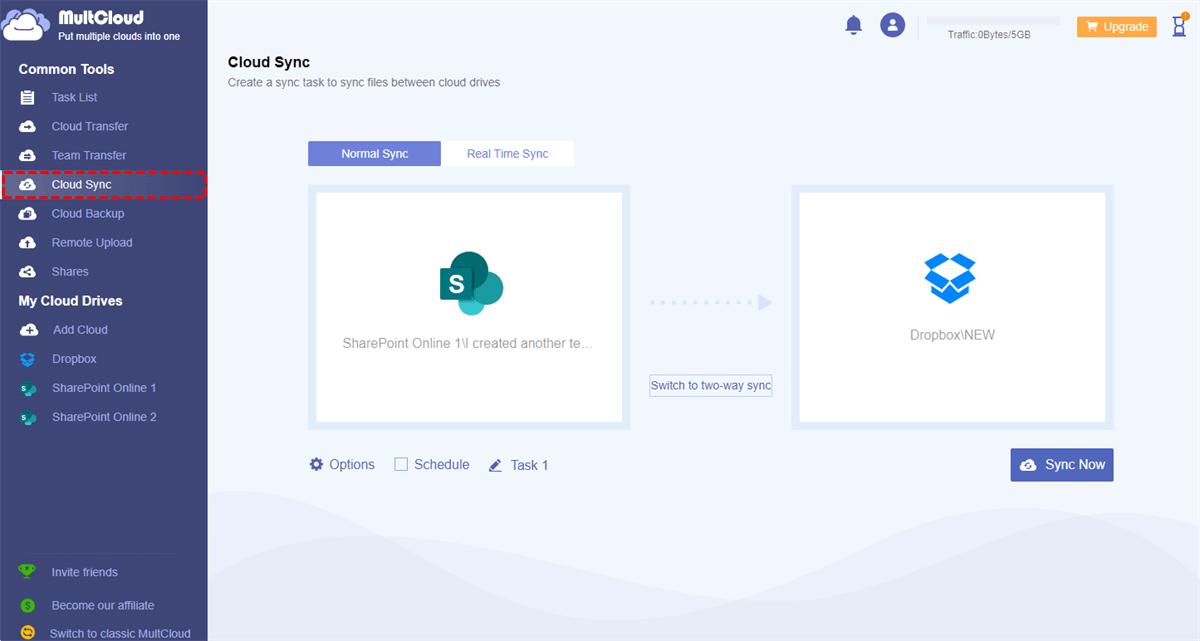Viewport: 1200px width, 641px height.
Task: Click Become our affiliate link
Action: coord(103,605)
